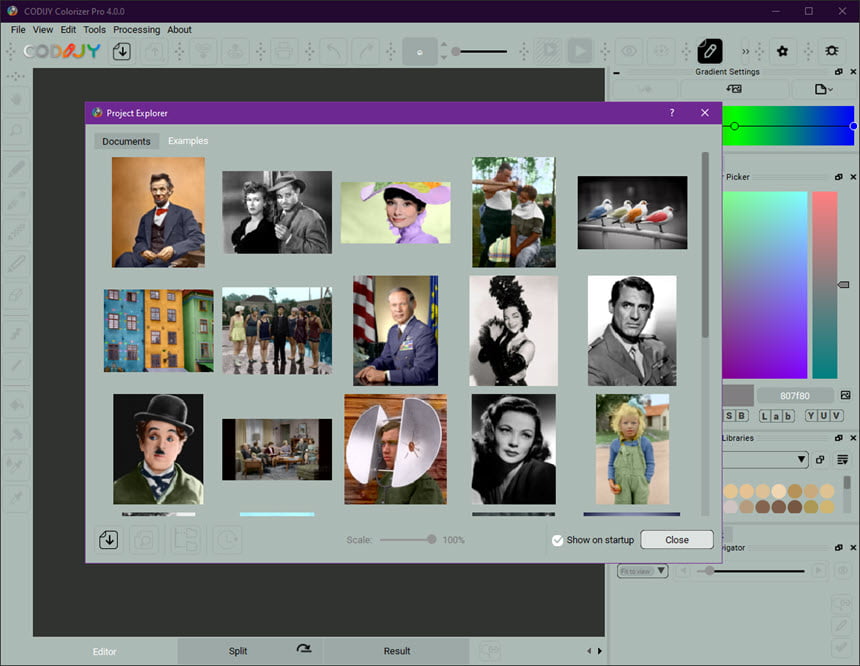Switch to the Documents tab

[x=126, y=142]
